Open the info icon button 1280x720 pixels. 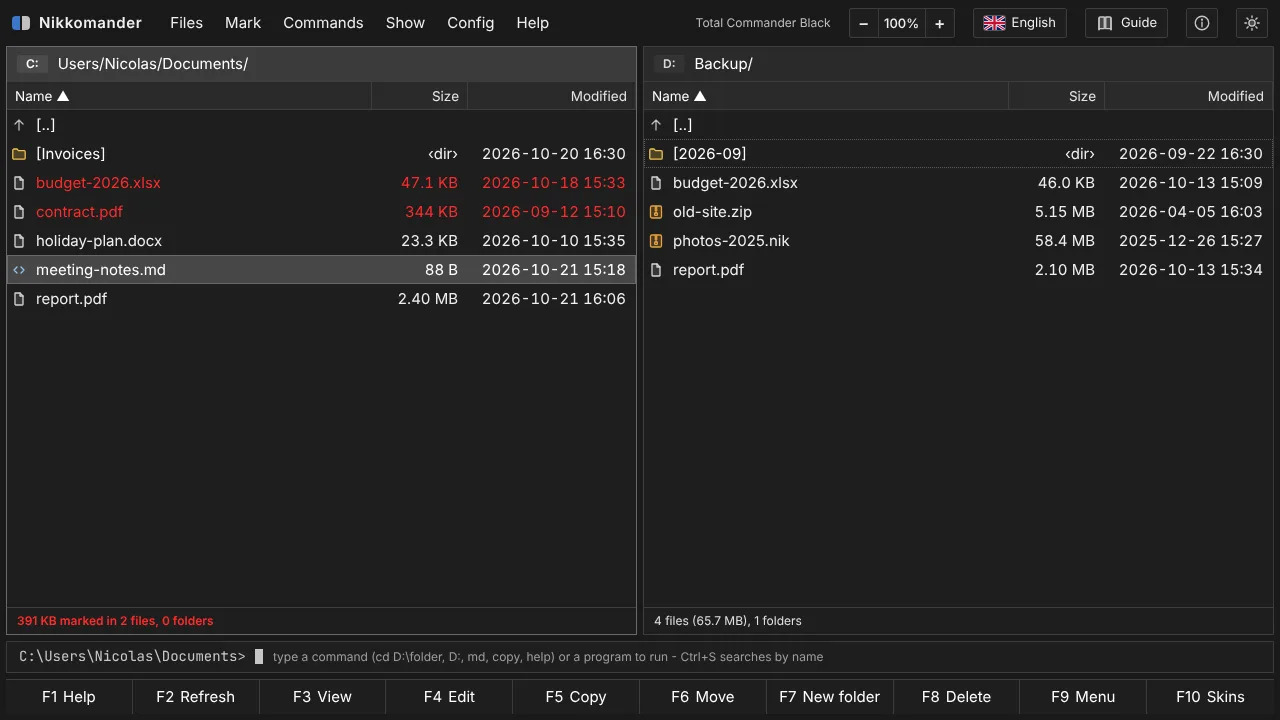pos(1202,23)
